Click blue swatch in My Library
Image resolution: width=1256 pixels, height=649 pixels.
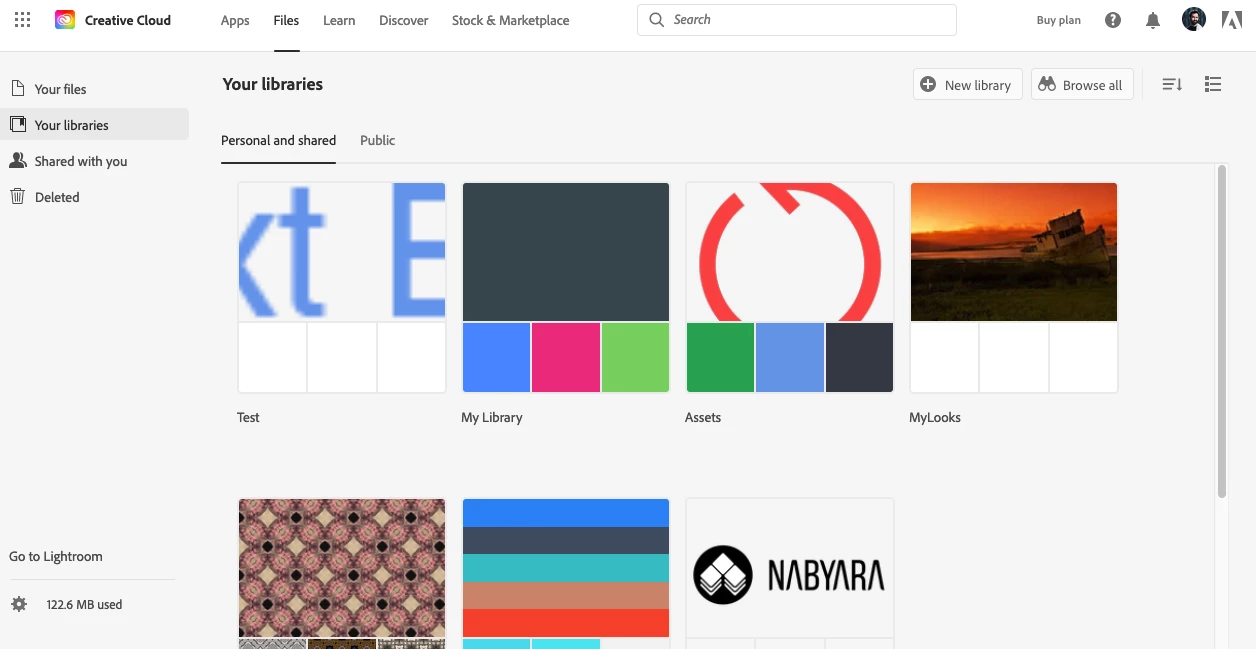[497, 357]
